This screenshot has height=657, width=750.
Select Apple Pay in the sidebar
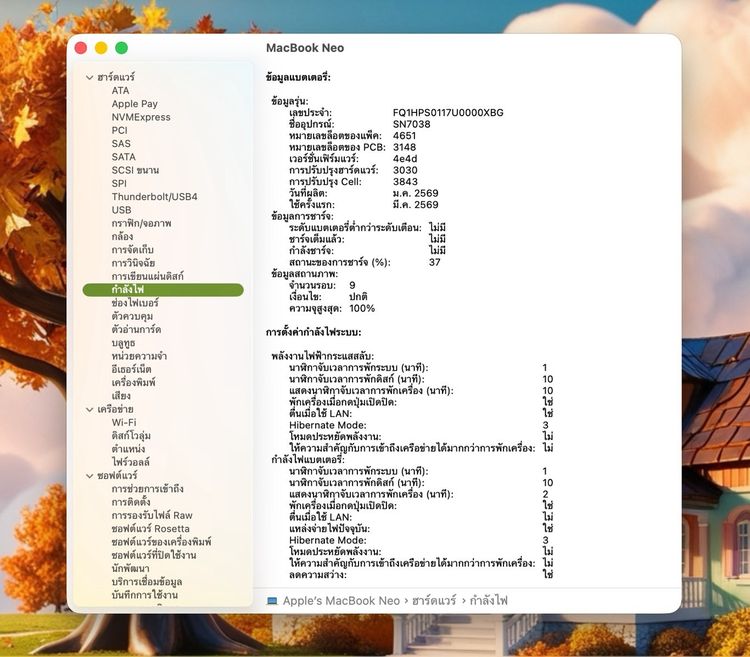point(134,104)
